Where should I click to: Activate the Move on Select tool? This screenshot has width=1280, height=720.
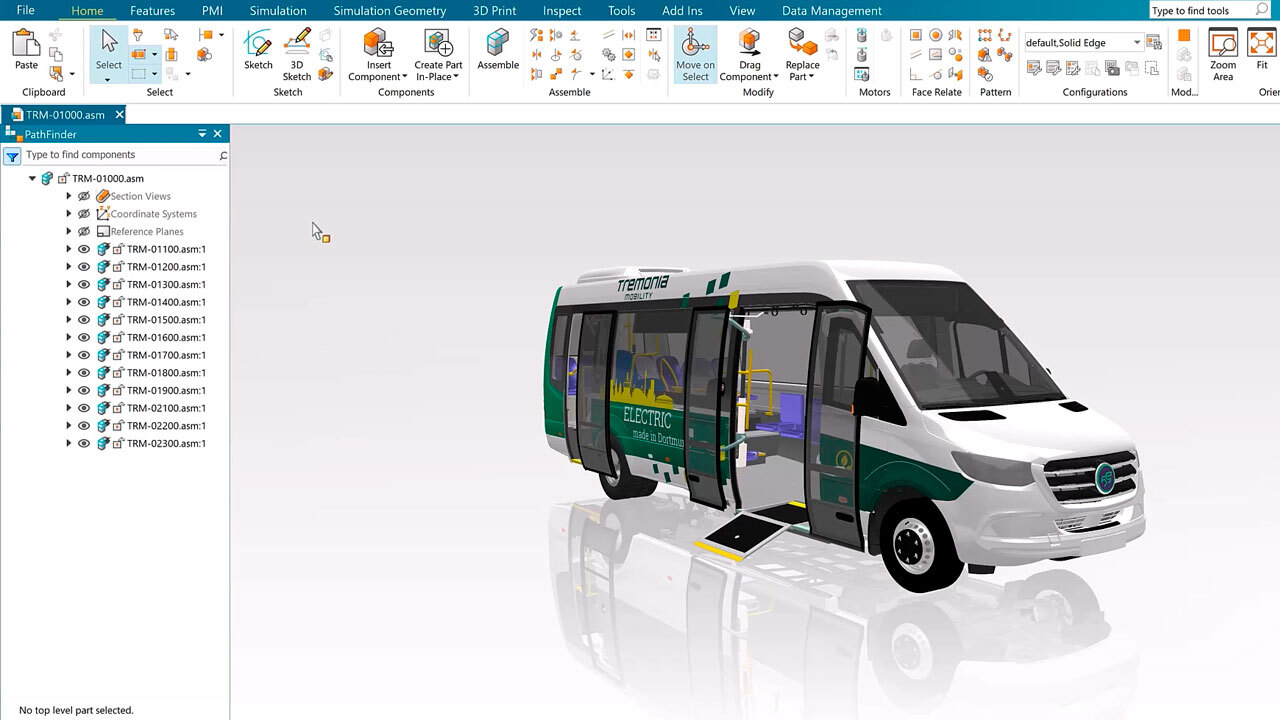[695, 45]
